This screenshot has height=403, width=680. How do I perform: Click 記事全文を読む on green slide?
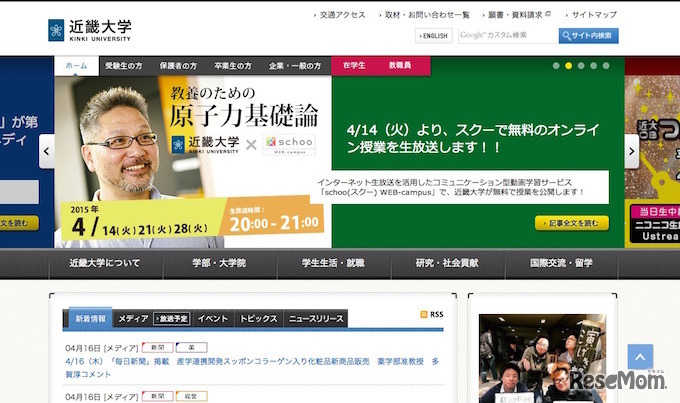(572, 223)
